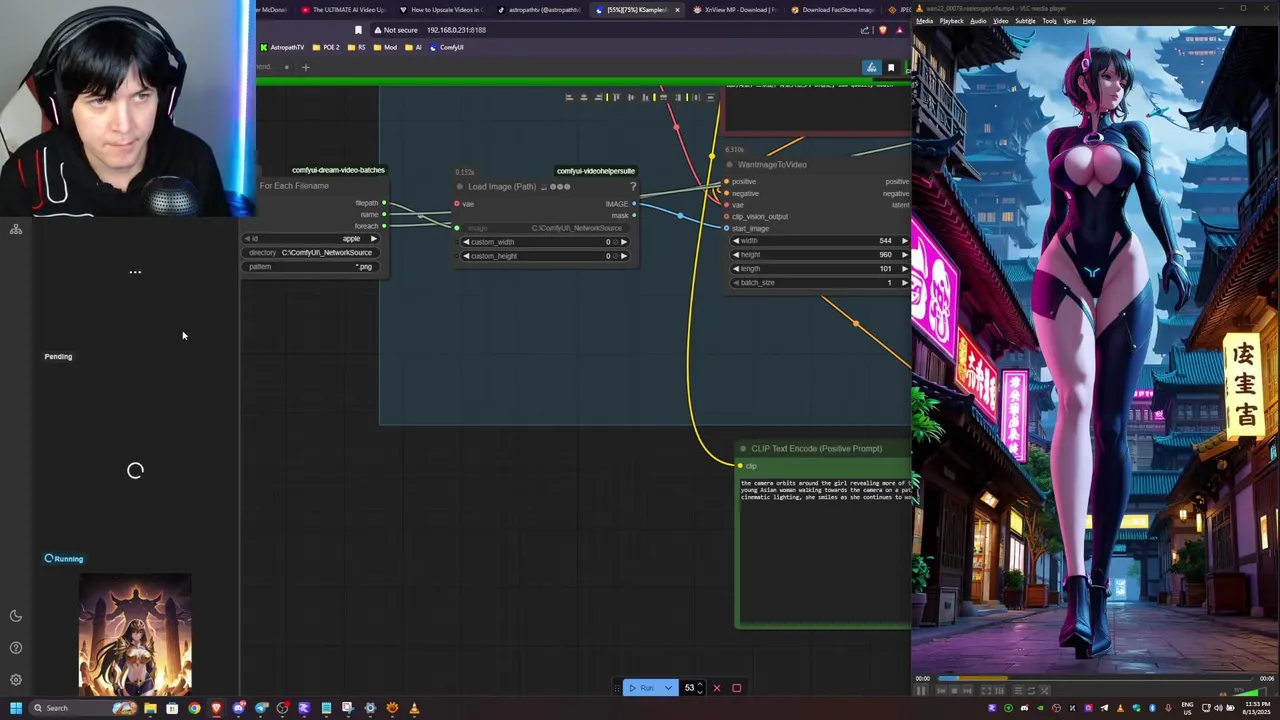Click the browser address bar bookmark icon
Image resolution: width=1280 pixels, height=720 pixels.
click(x=358, y=30)
